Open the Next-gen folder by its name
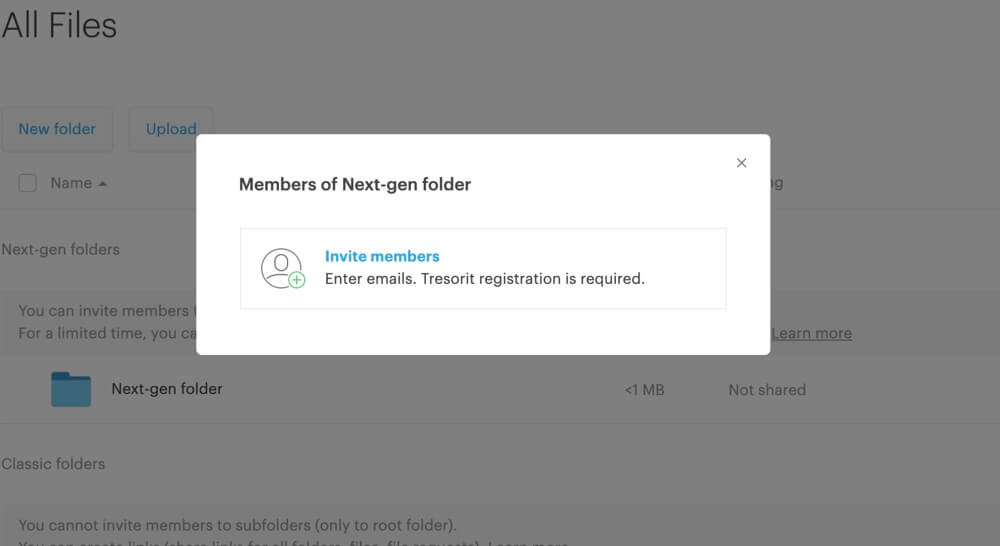 coord(167,389)
